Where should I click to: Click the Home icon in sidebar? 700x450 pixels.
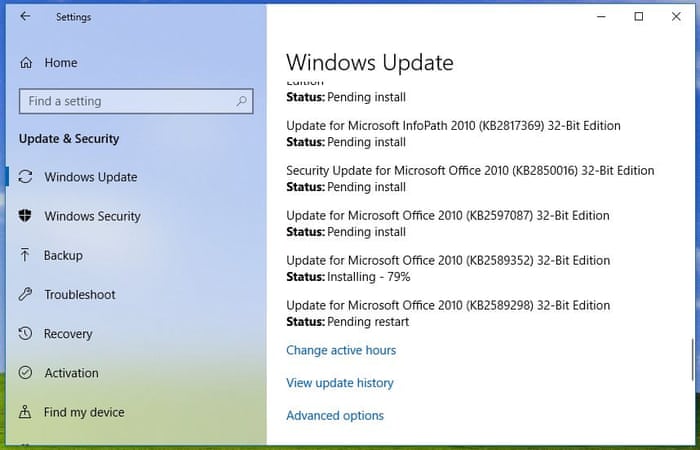point(26,63)
